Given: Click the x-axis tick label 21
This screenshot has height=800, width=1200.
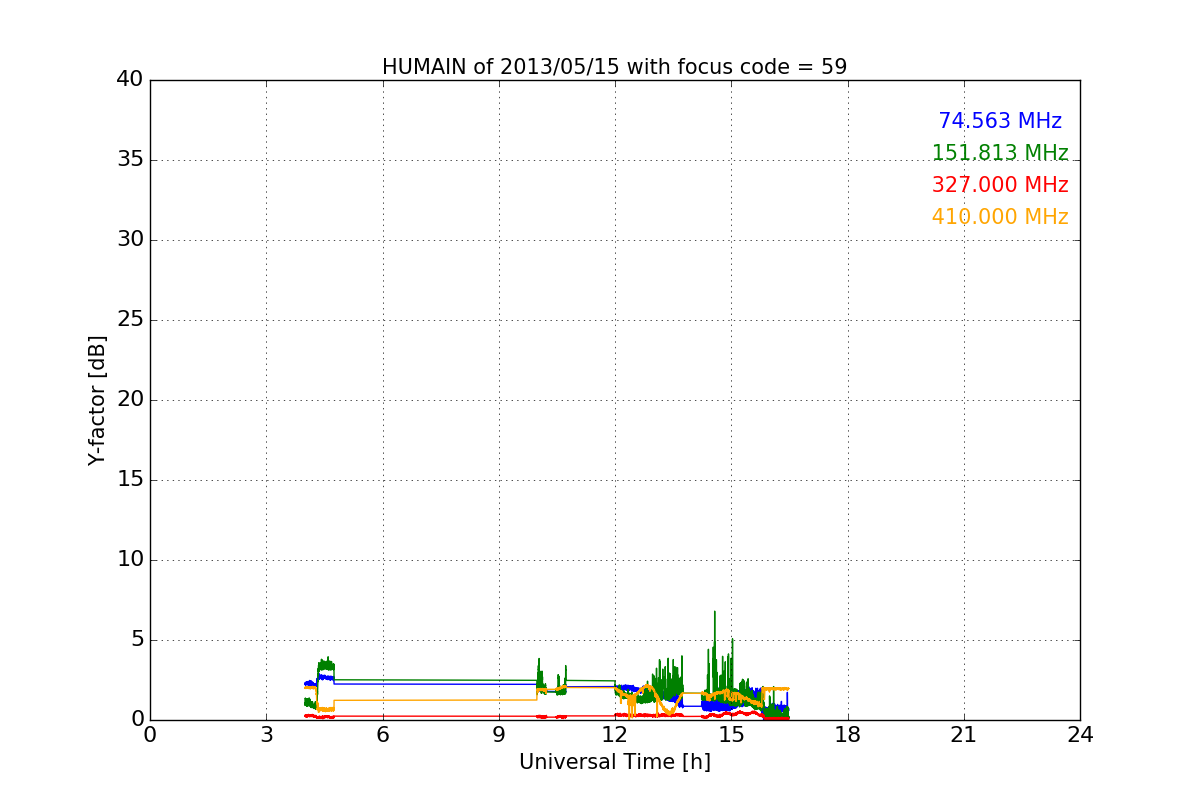Looking at the screenshot, I should pos(964,735).
